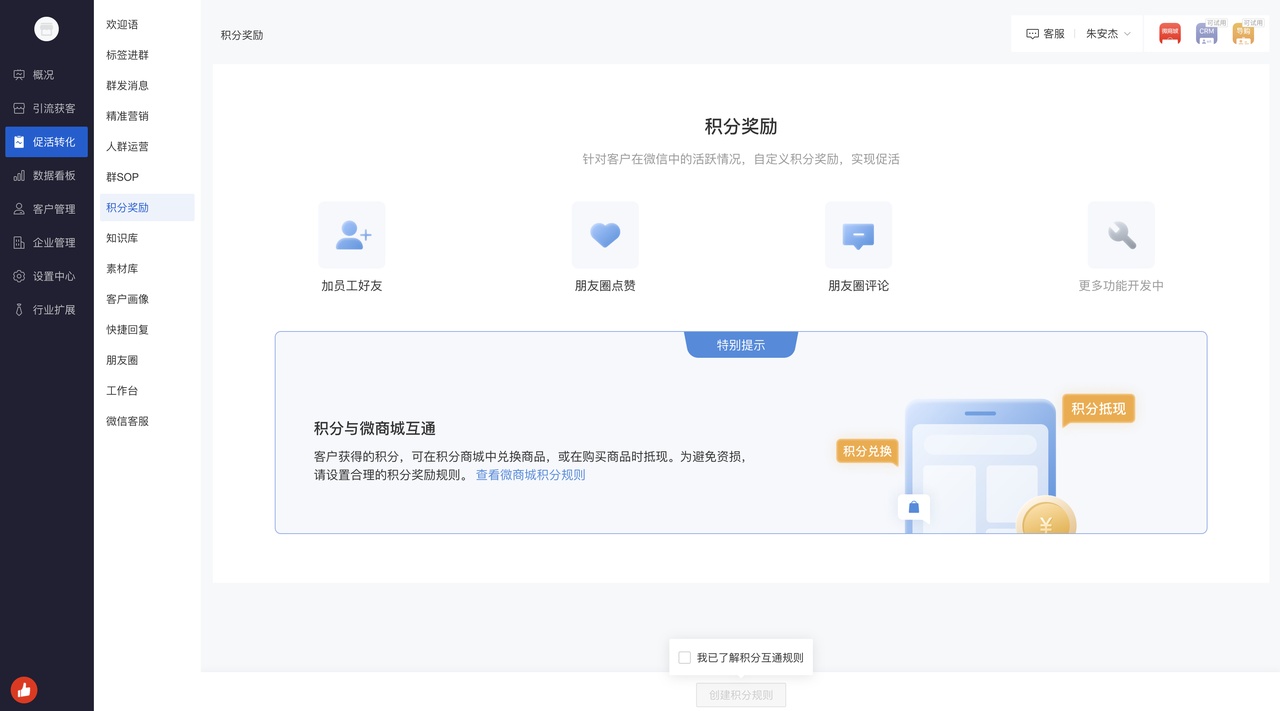This screenshot has width=1280, height=711.
Task: Click the 加员工好友 add-friend icon
Action: click(x=352, y=235)
